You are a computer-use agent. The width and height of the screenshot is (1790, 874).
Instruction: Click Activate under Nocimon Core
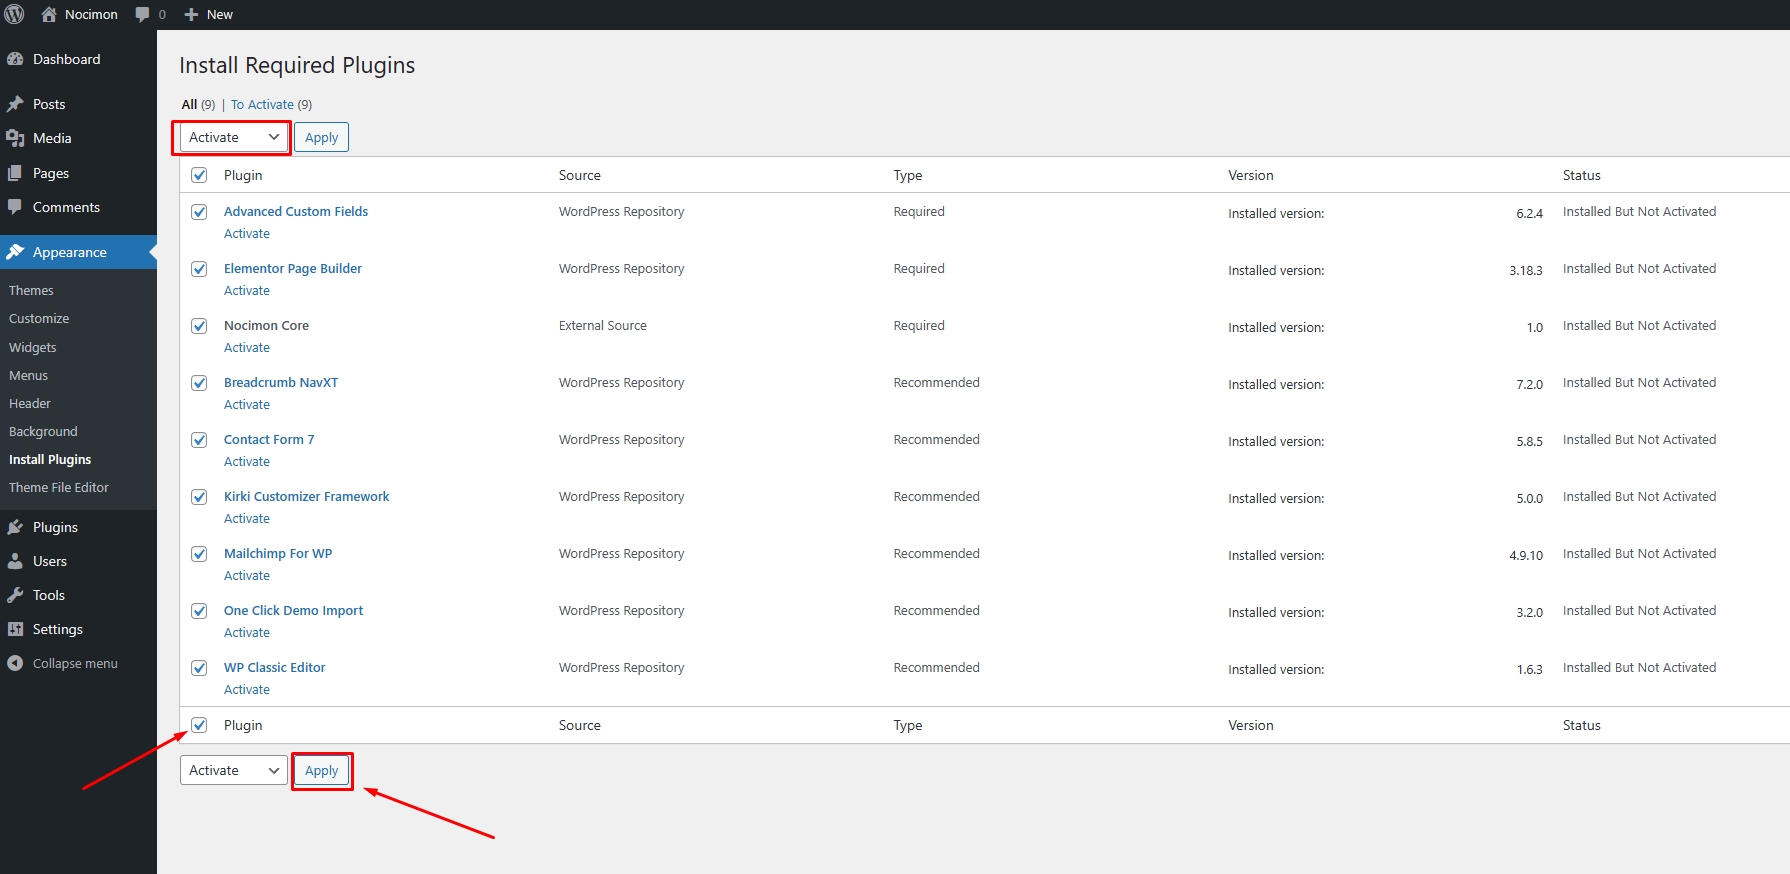[x=247, y=347]
